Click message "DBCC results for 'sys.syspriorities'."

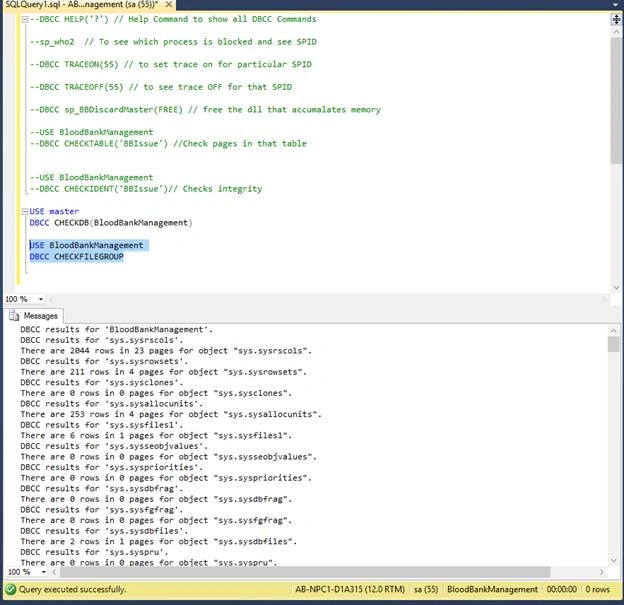[111, 467]
